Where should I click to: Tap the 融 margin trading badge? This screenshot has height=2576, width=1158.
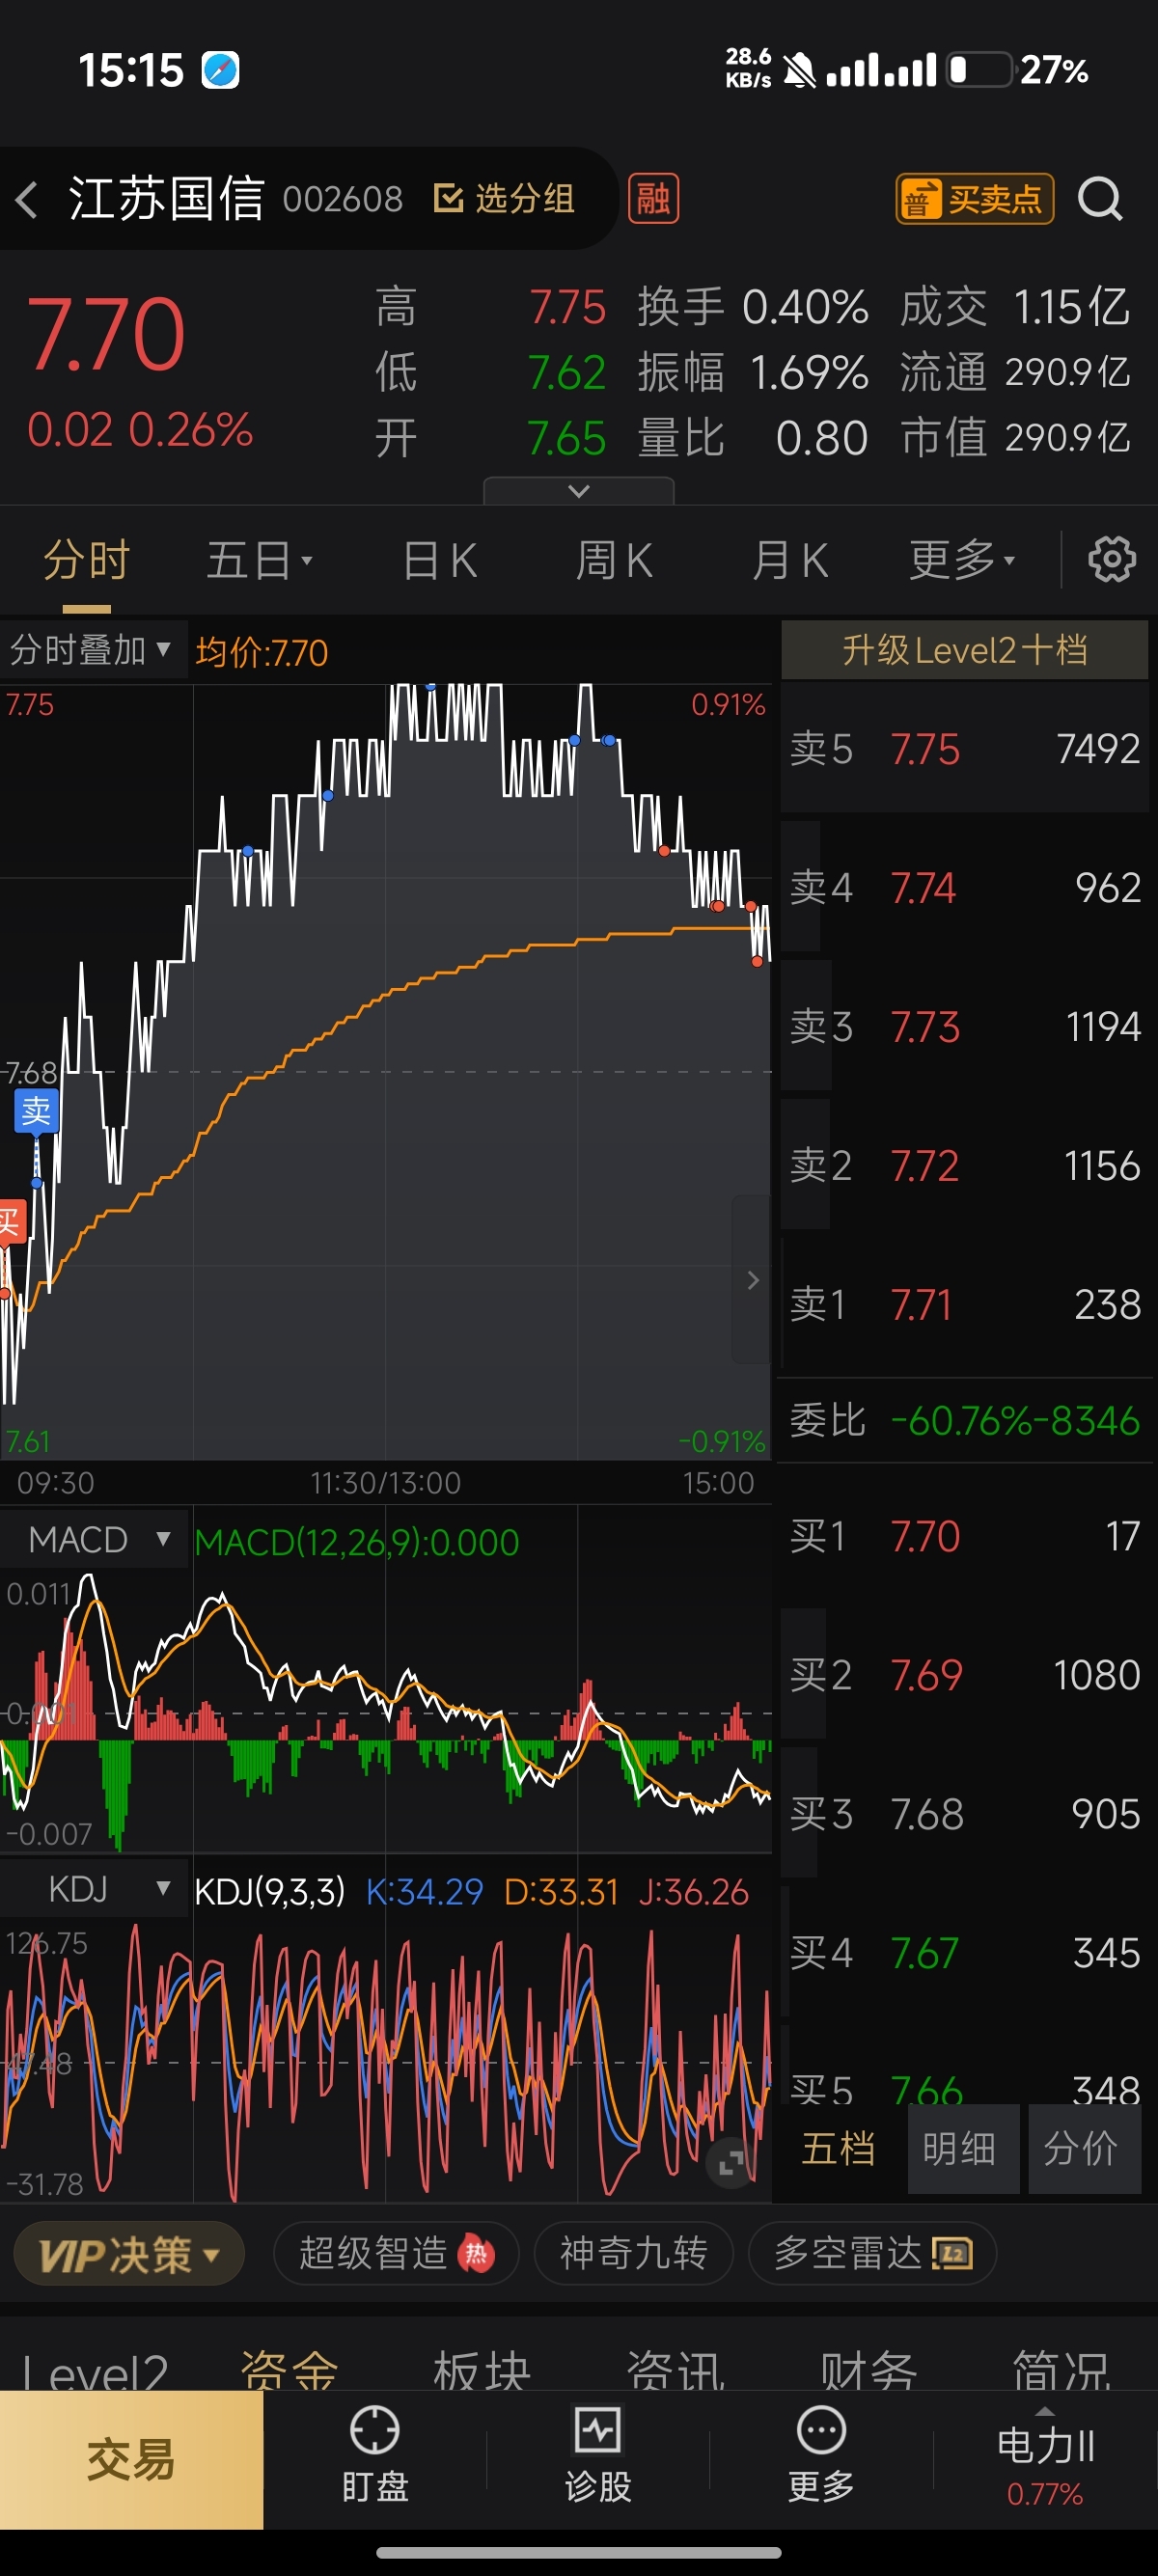pos(653,198)
